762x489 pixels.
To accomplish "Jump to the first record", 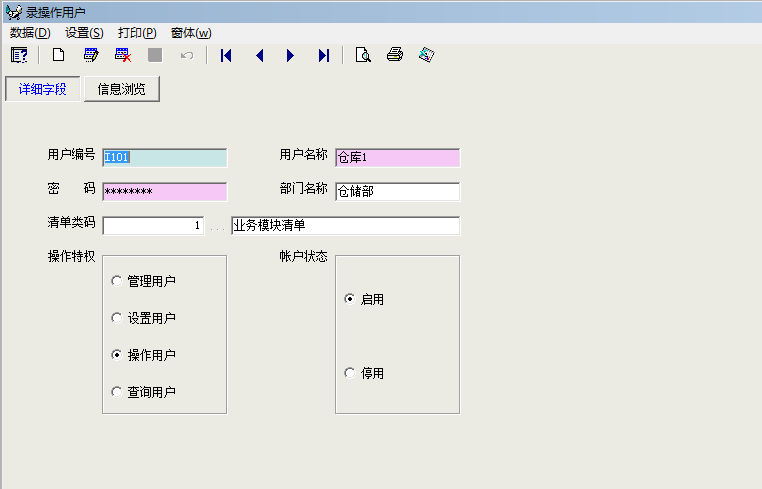I will [226, 55].
